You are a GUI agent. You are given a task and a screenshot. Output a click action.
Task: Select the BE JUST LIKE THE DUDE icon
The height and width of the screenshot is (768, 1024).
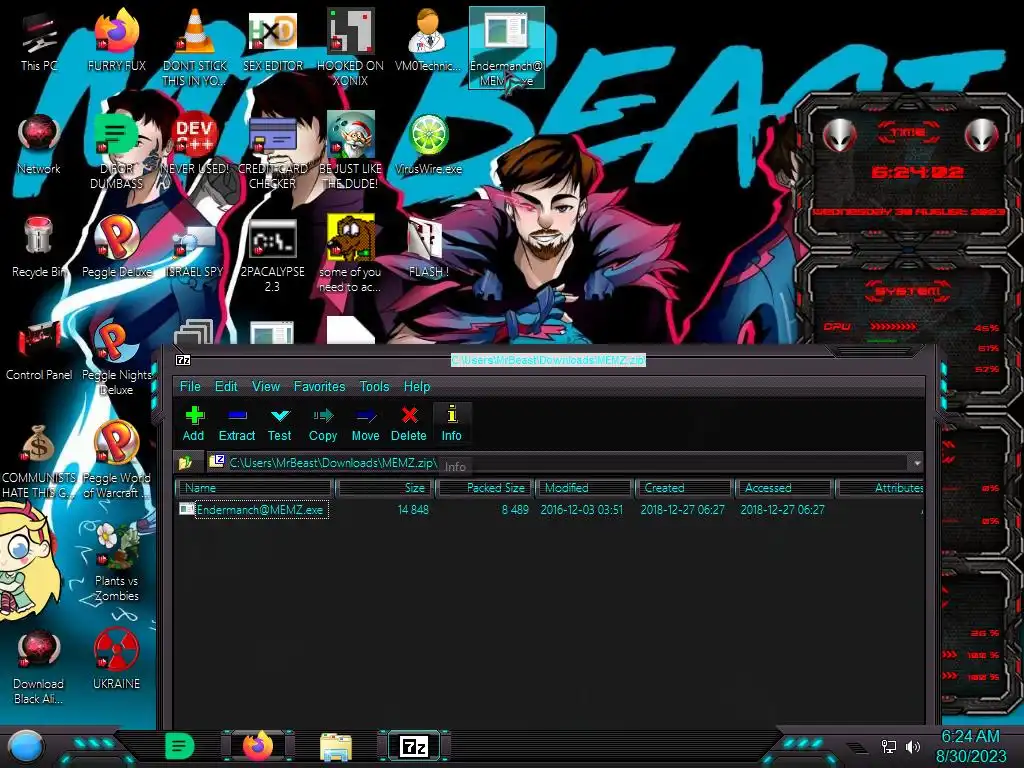click(x=350, y=150)
